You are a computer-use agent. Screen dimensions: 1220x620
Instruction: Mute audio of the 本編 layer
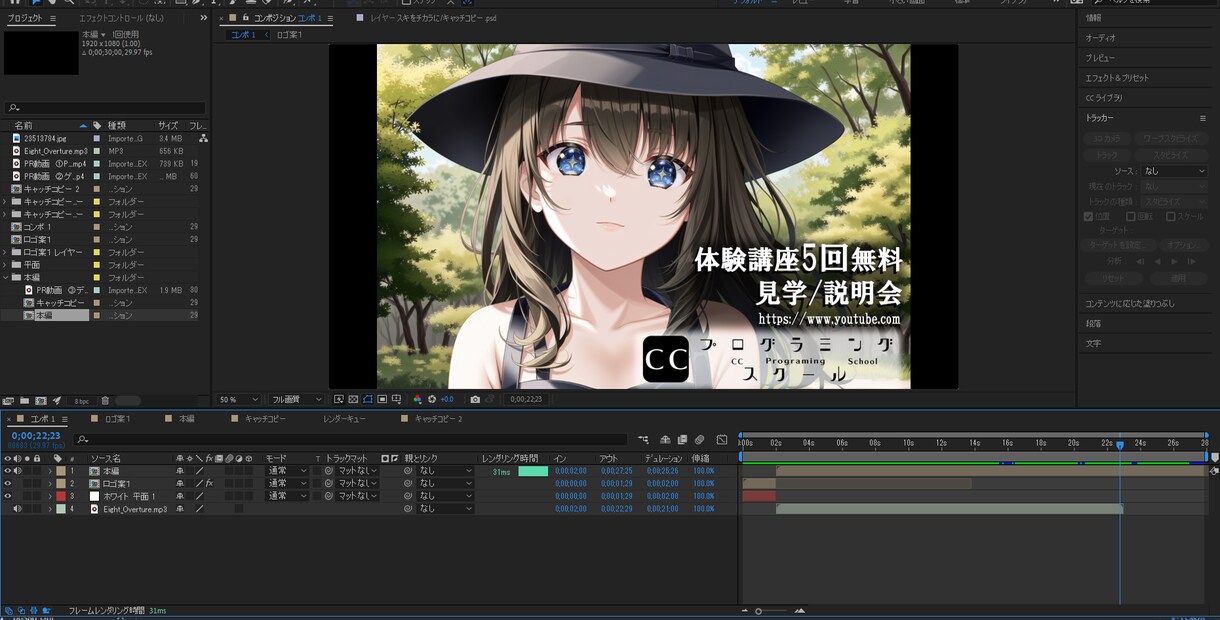tap(17, 470)
